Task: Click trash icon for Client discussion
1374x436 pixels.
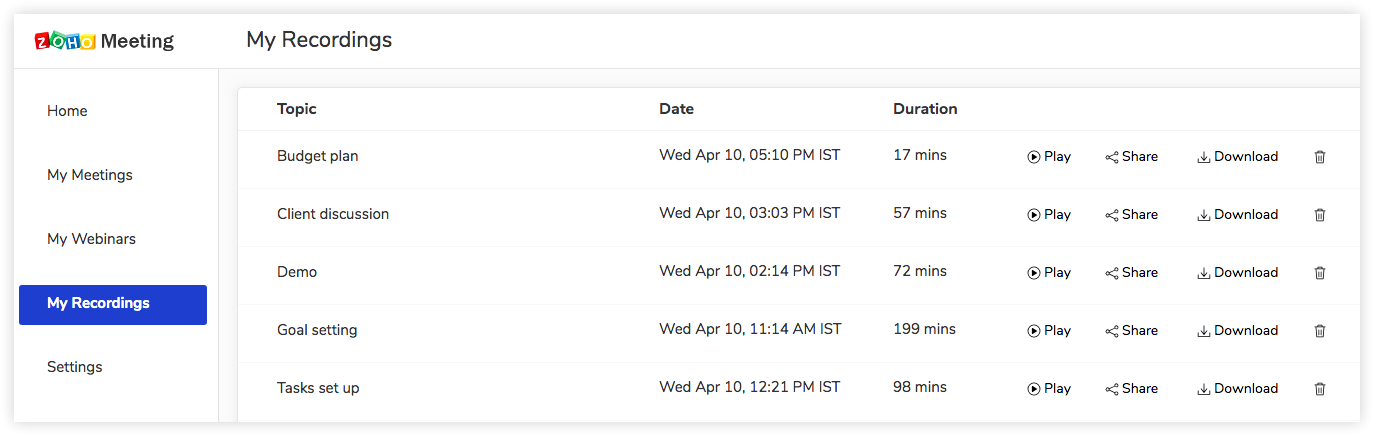Action: click(1319, 215)
